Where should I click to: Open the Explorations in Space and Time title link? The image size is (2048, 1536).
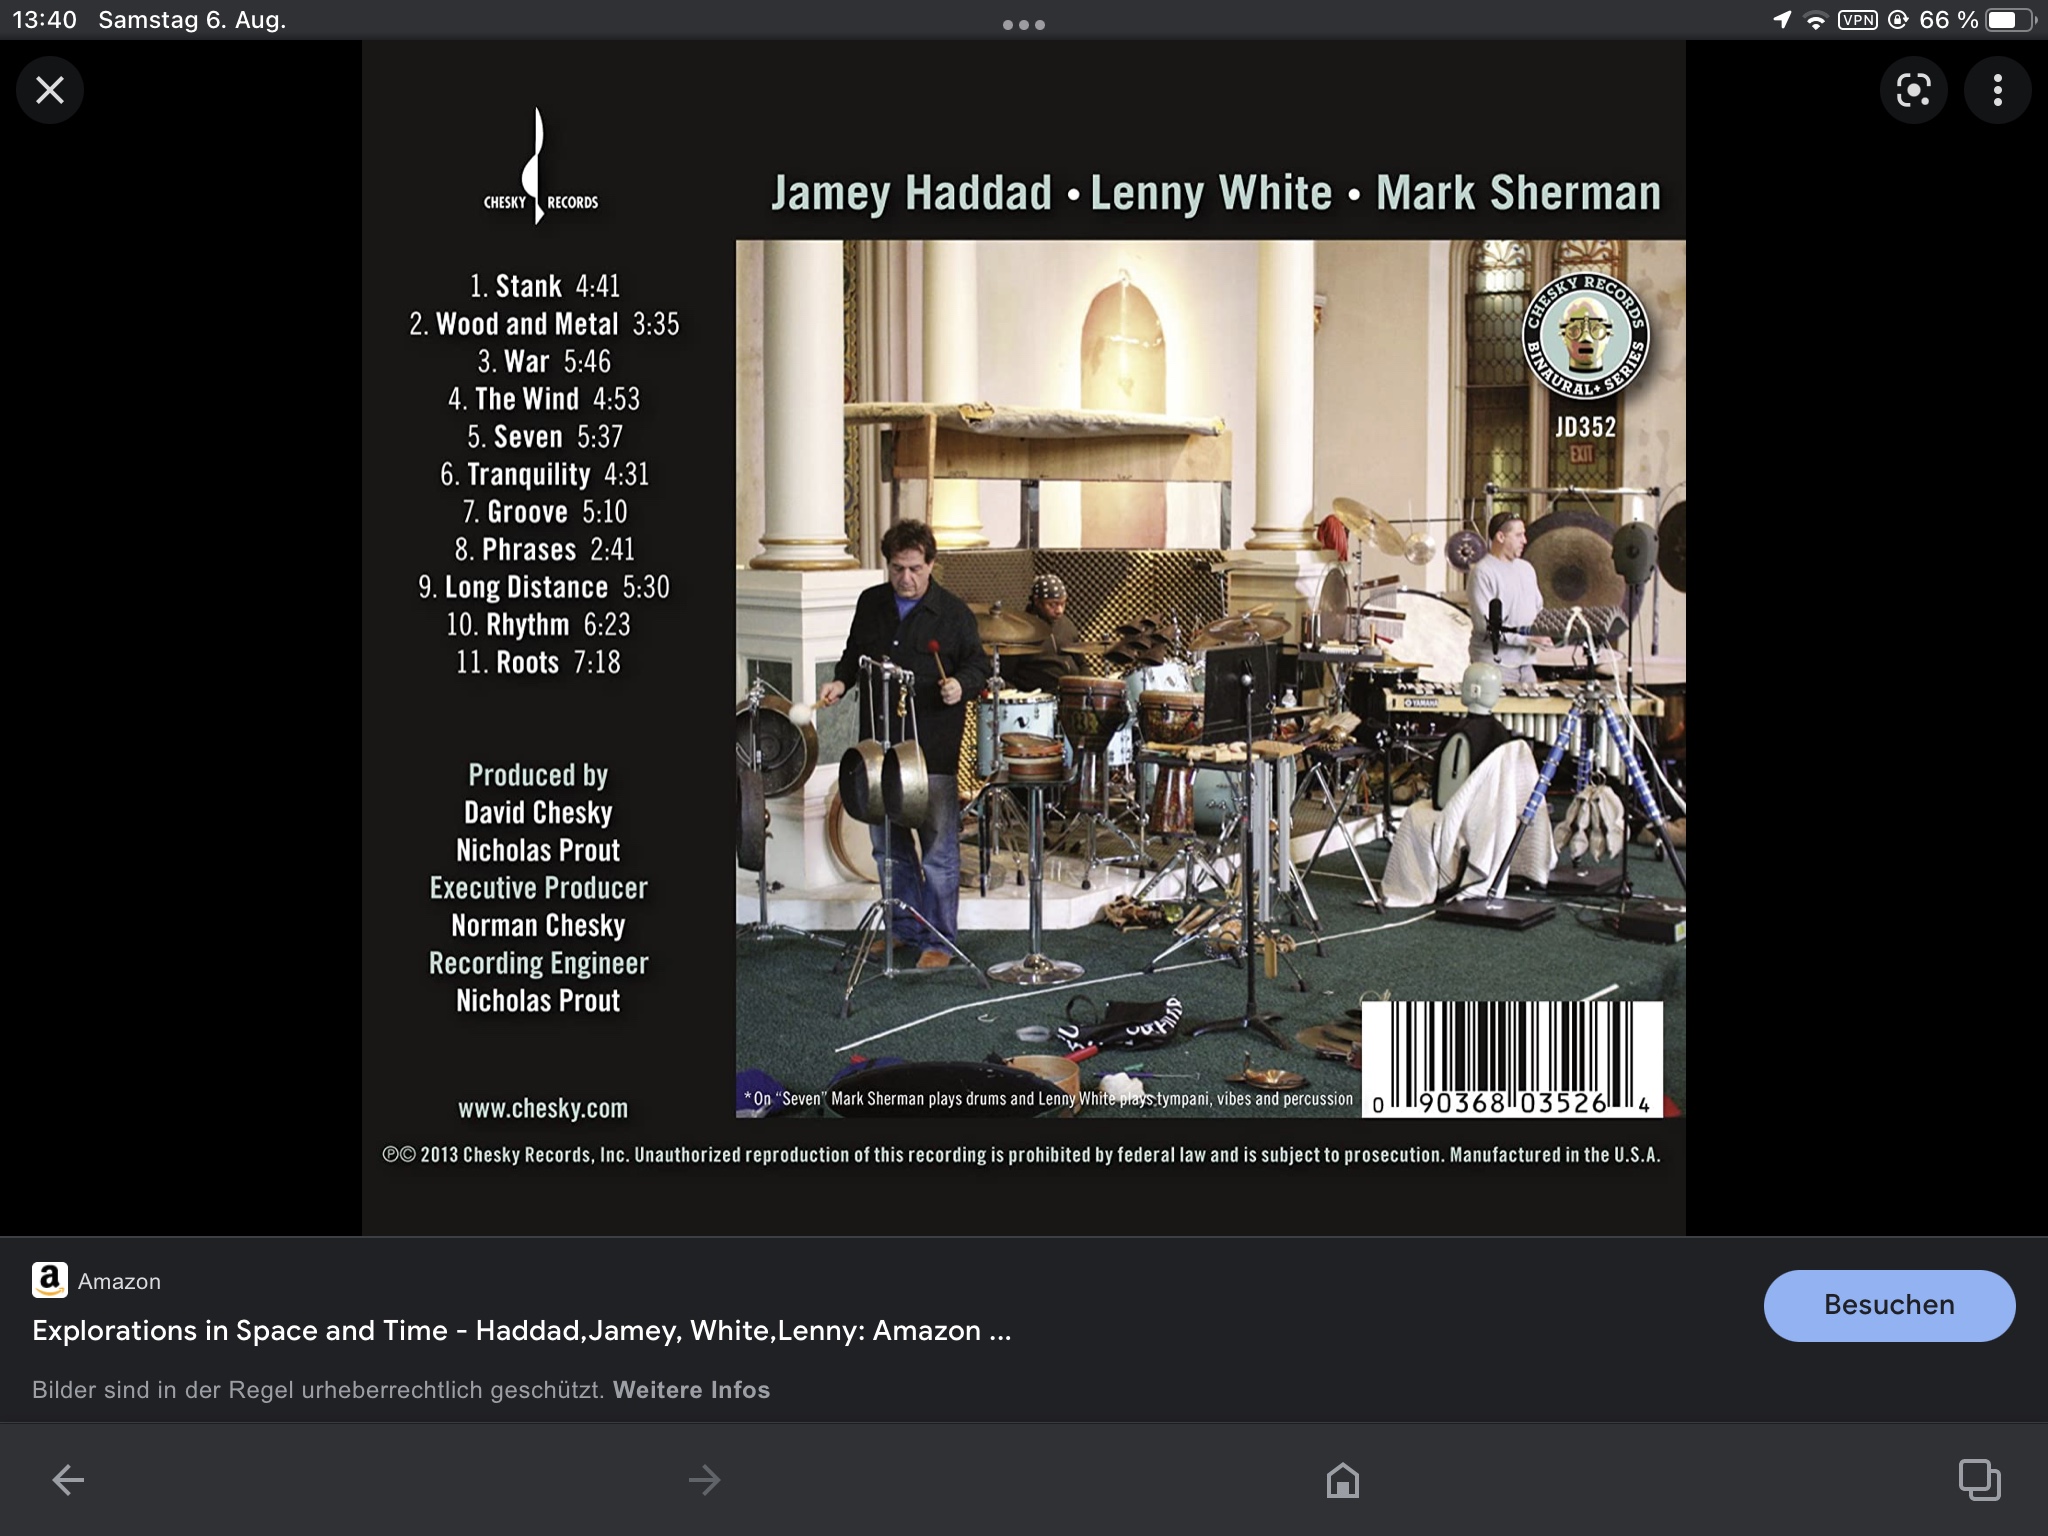(521, 1330)
